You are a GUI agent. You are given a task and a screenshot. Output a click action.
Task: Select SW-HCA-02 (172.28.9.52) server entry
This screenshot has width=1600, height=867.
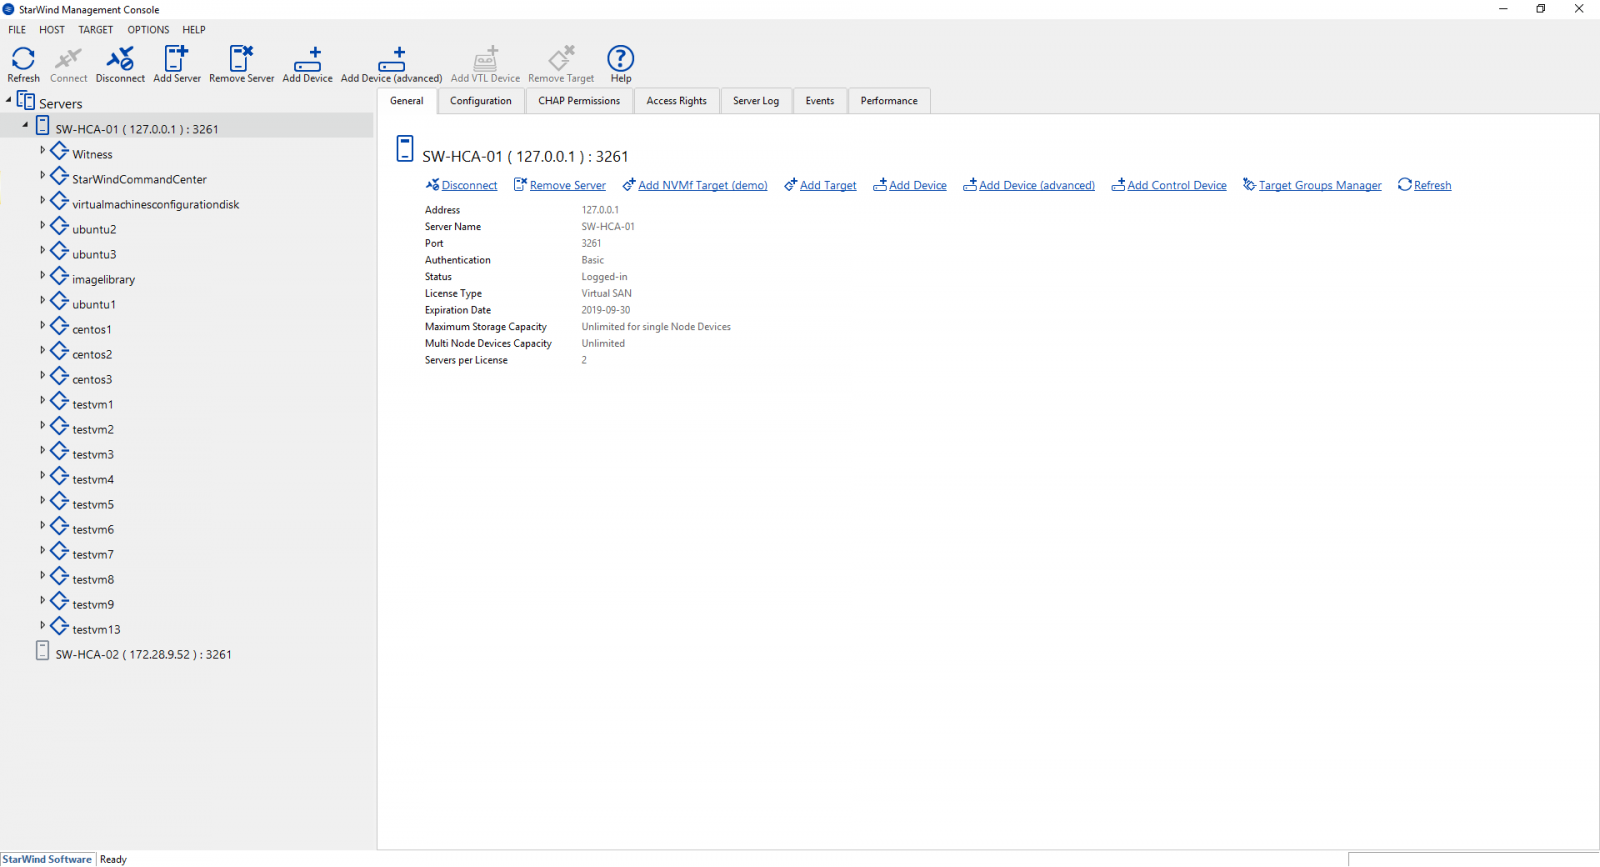pyautogui.click(x=143, y=655)
